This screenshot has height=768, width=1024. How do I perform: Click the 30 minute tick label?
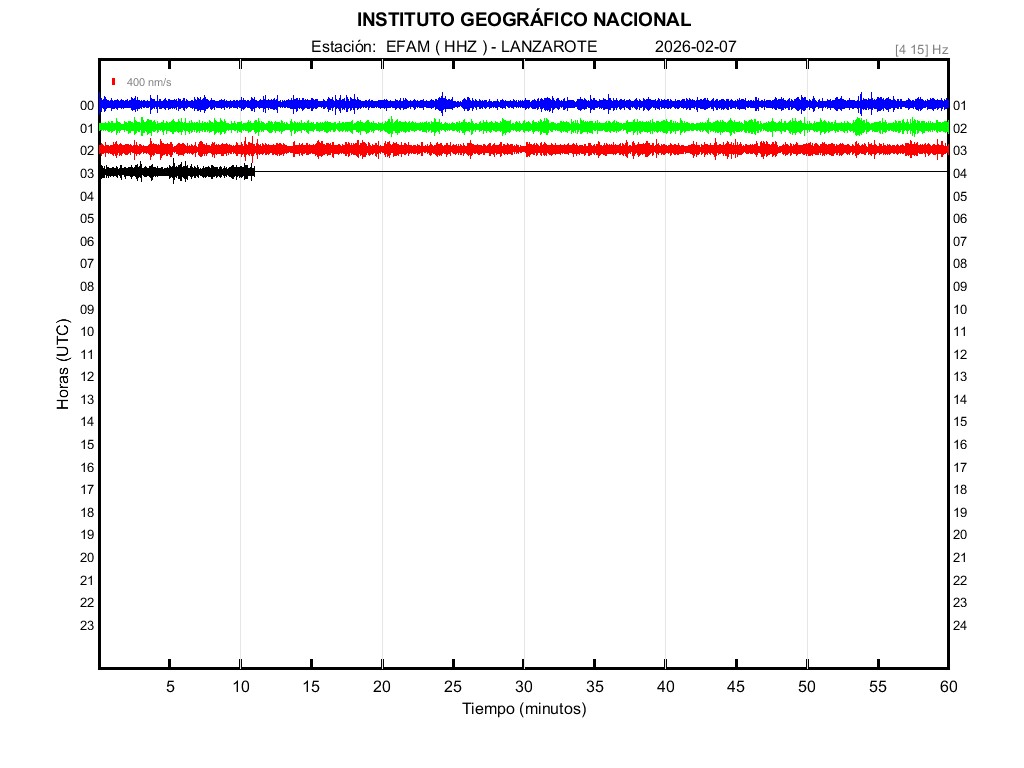click(523, 686)
